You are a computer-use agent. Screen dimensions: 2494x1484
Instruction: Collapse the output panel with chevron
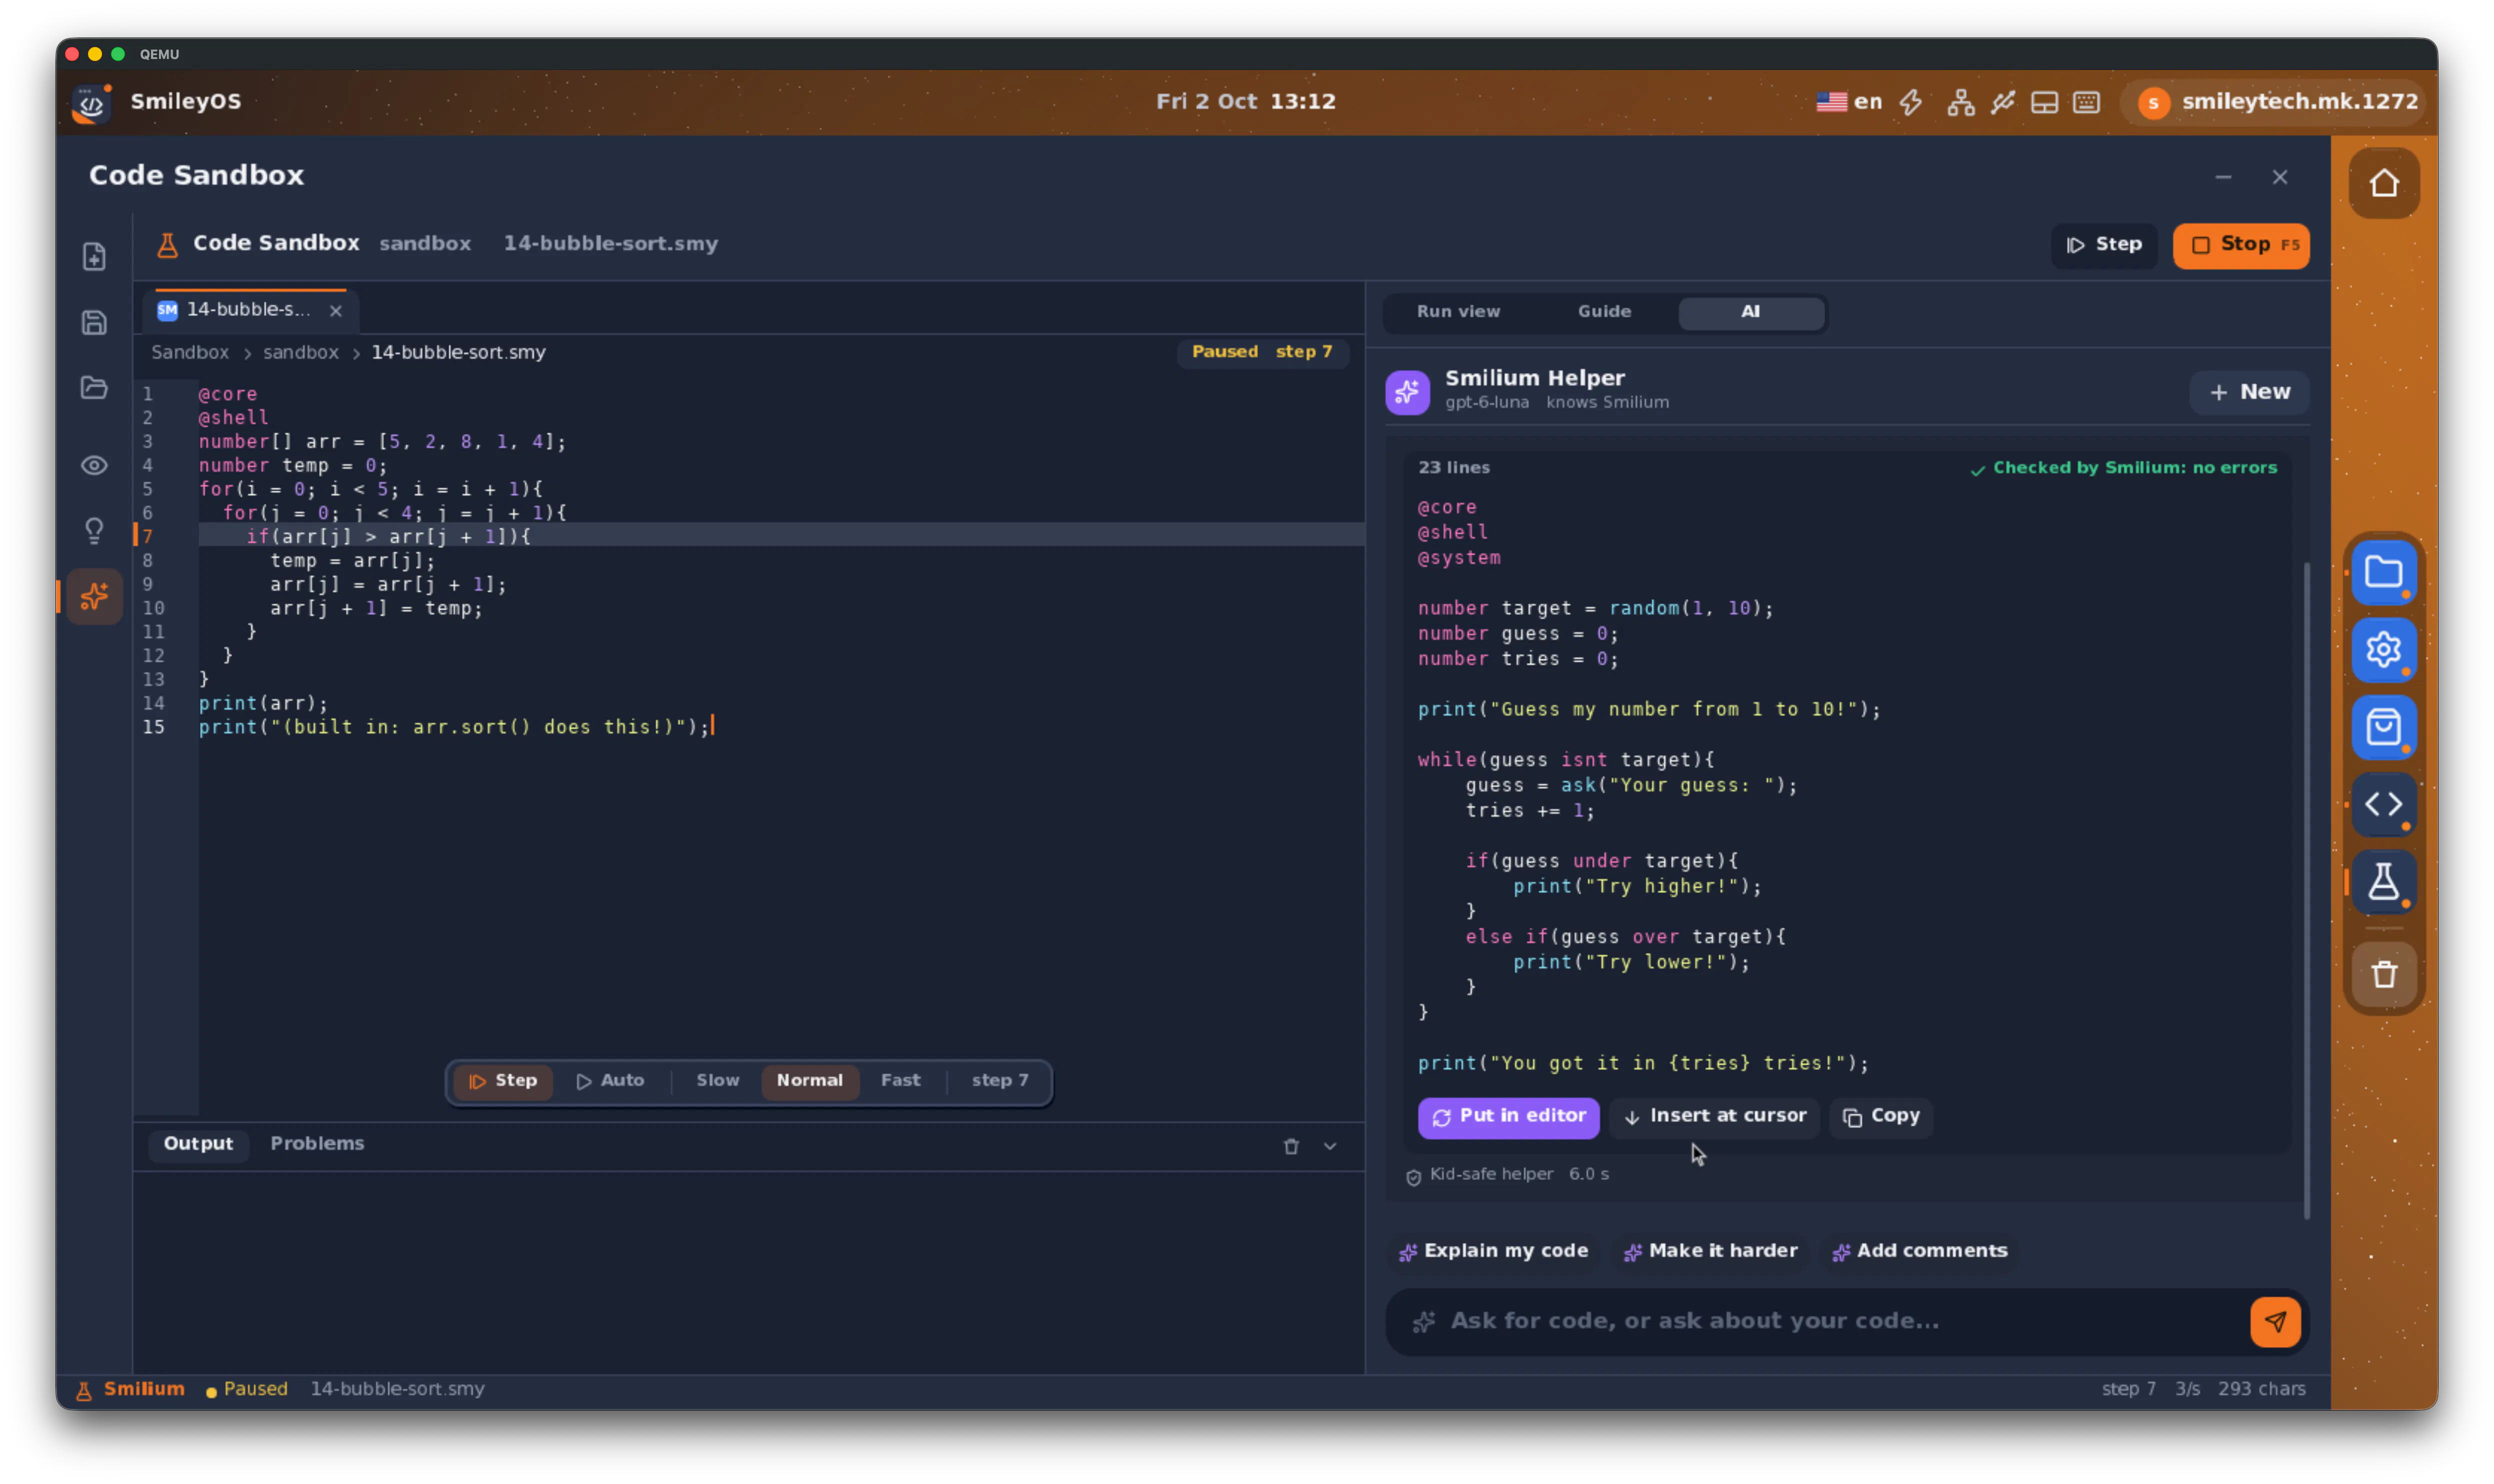1329,1146
